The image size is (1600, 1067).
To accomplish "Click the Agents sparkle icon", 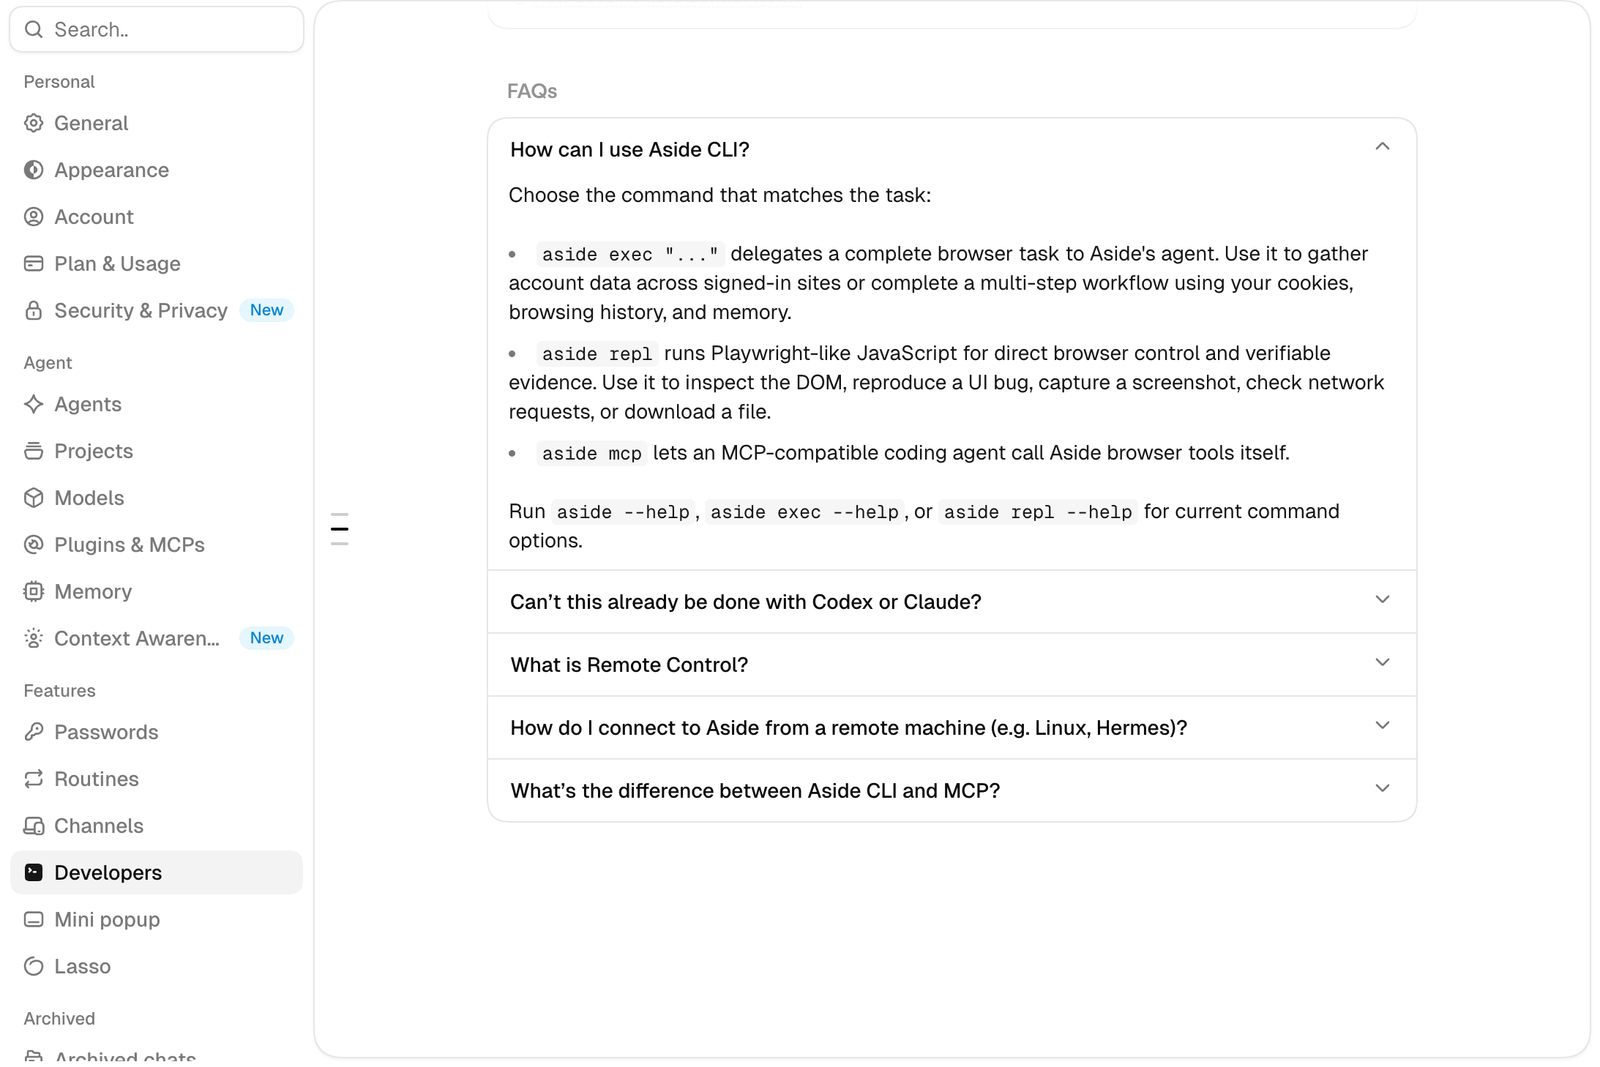I will 34,404.
